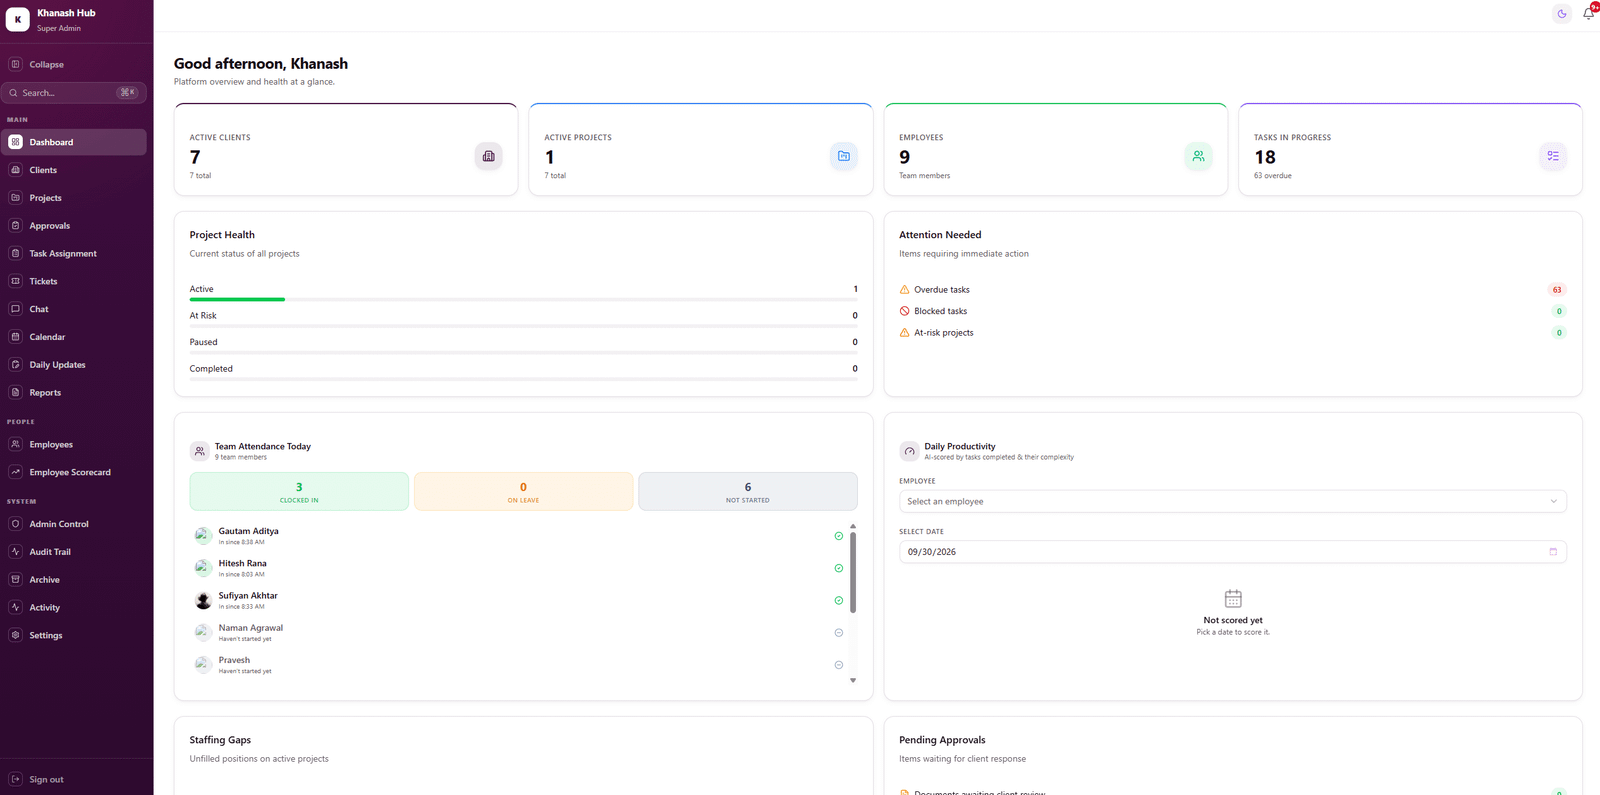Image resolution: width=1600 pixels, height=795 pixels.
Task: Select the On Leave attendance card
Action: (x=523, y=491)
